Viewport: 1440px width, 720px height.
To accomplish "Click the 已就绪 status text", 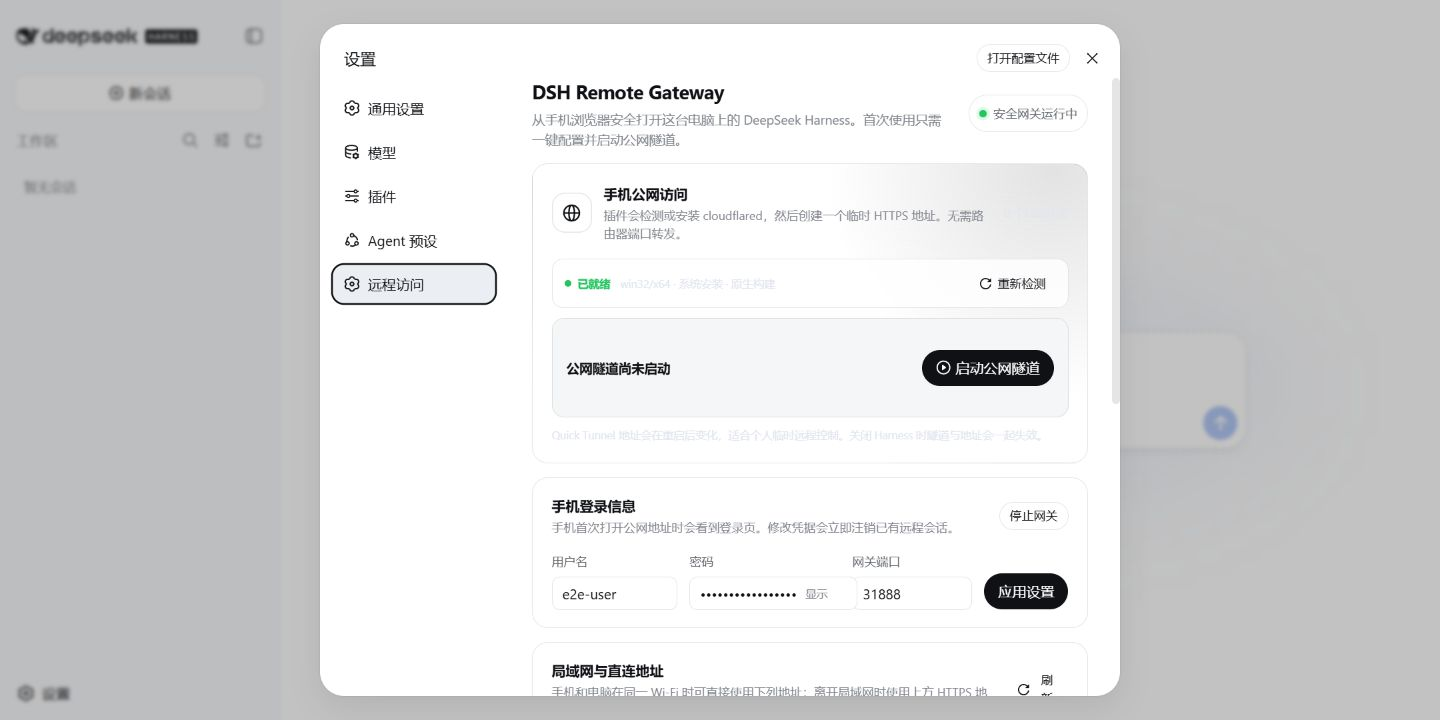I will coord(594,284).
